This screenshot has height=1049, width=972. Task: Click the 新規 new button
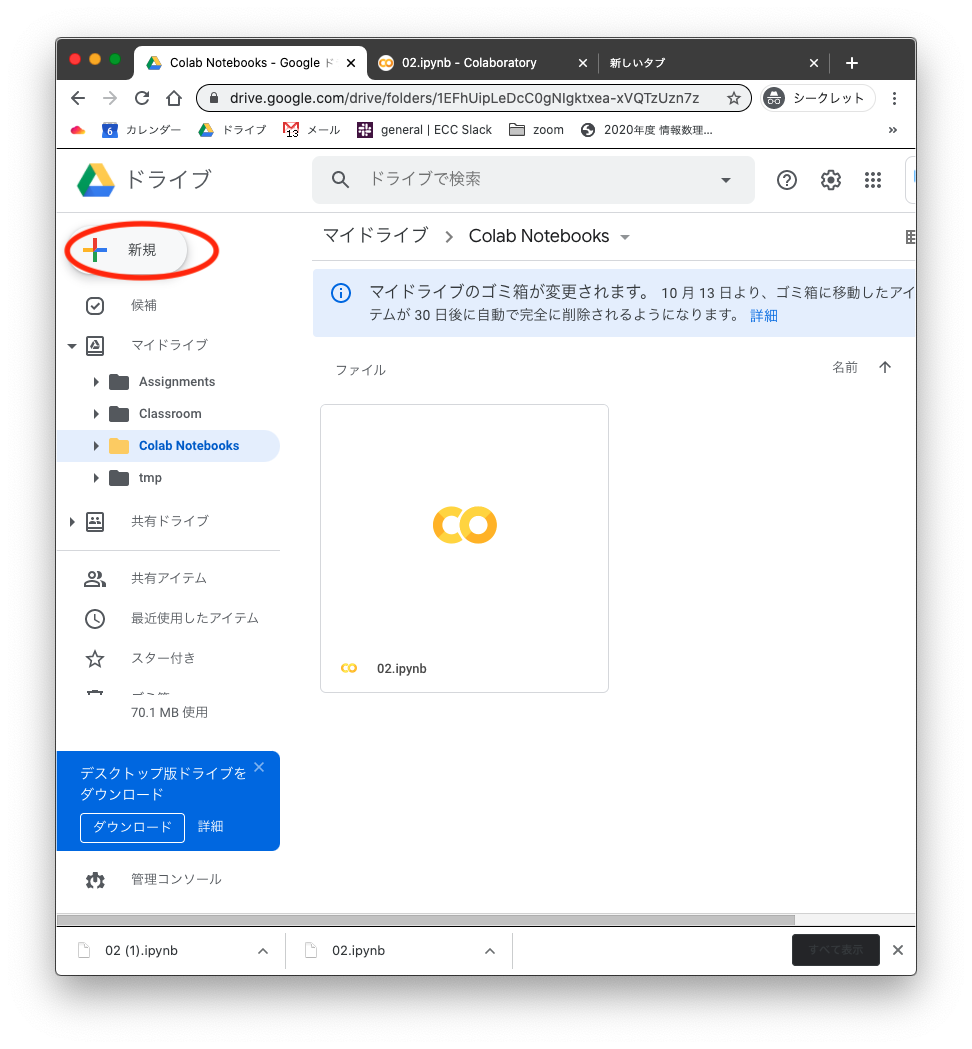pyautogui.click(x=127, y=250)
